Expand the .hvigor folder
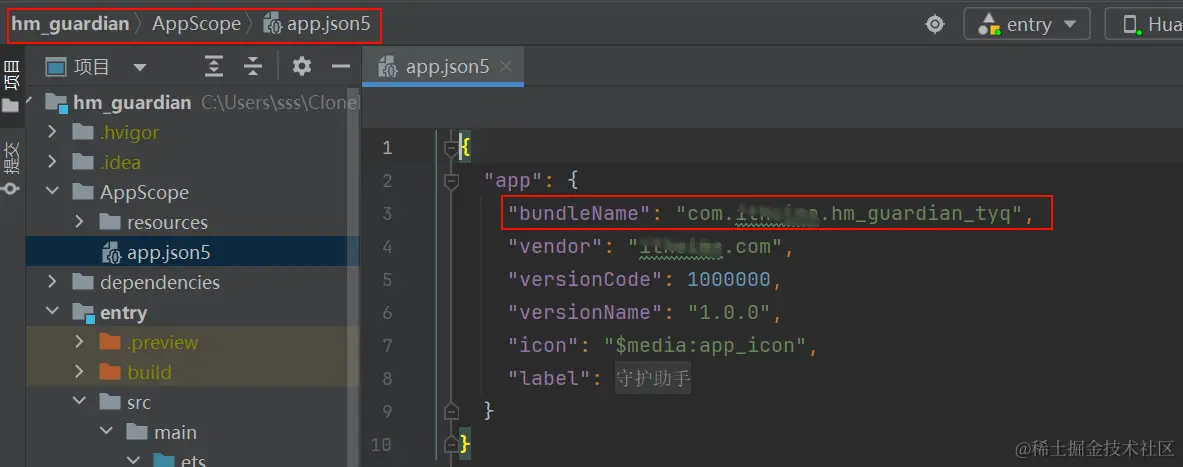Image resolution: width=1183 pixels, height=467 pixels. tap(52, 132)
